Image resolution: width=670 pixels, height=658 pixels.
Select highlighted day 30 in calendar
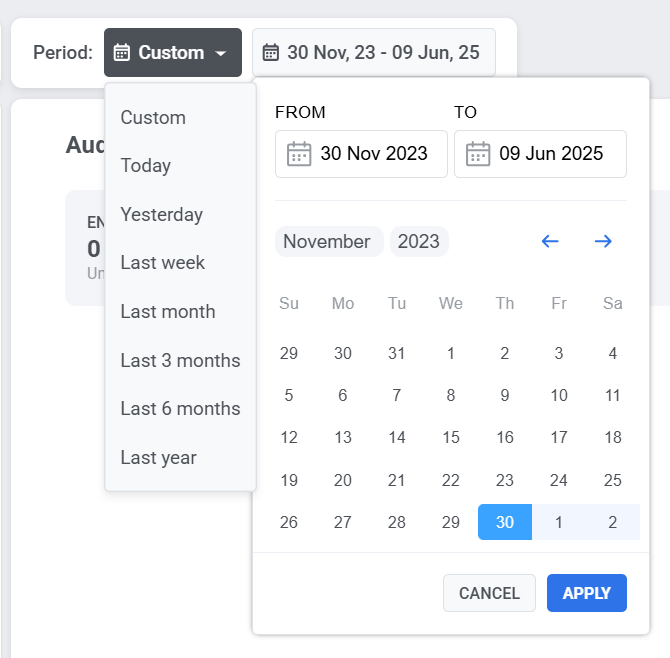click(505, 522)
